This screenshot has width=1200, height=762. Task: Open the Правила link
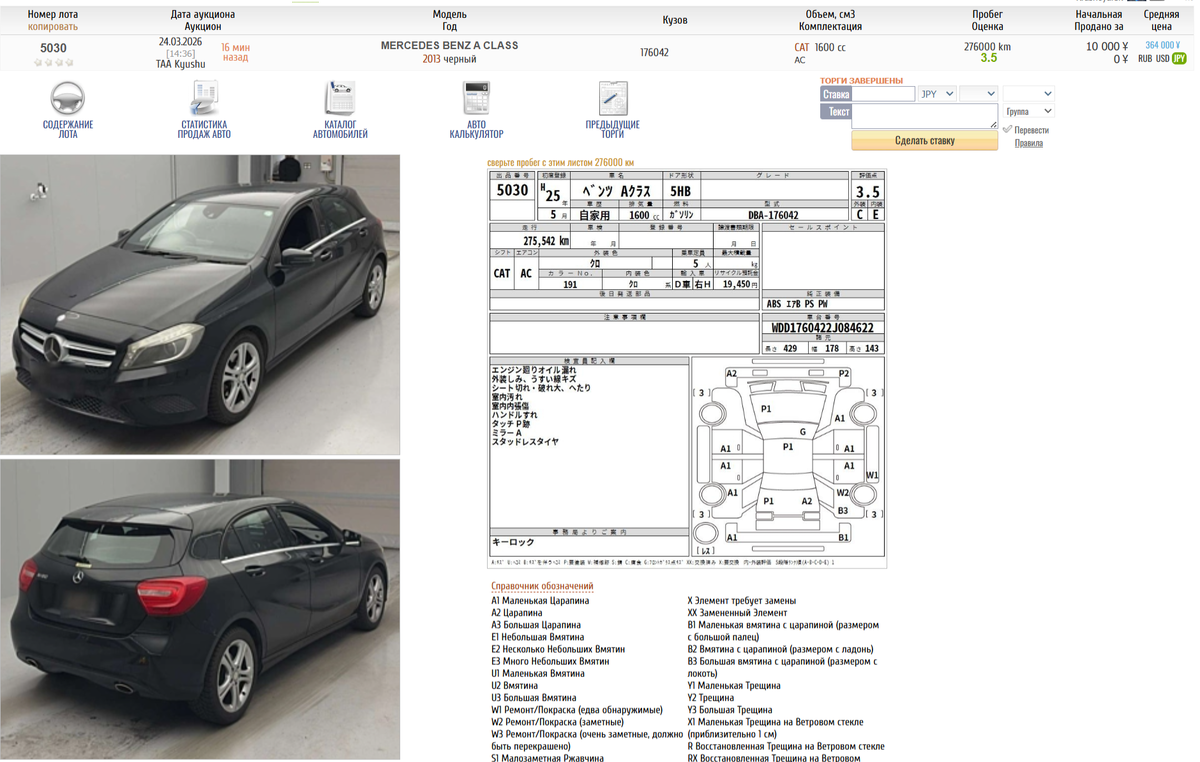tap(1028, 143)
